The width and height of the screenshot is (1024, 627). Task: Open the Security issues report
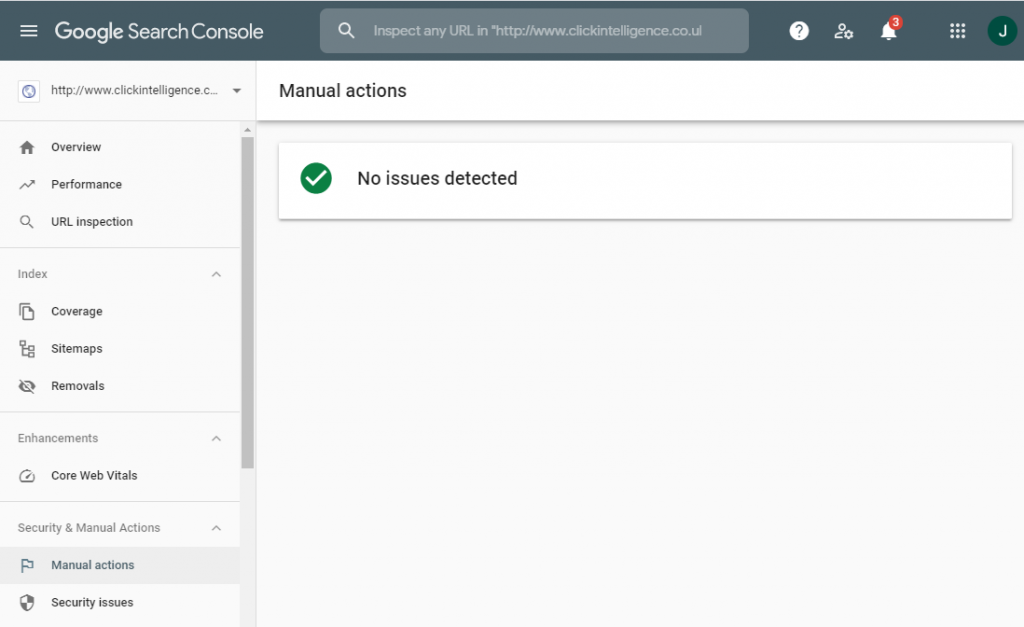[x=92, y=602]
